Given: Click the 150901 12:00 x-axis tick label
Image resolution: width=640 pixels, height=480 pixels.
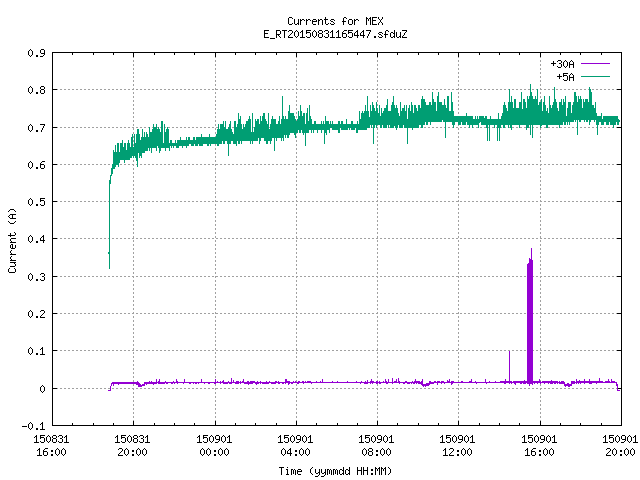Looking at the screenshot, I should click(457, 446).
